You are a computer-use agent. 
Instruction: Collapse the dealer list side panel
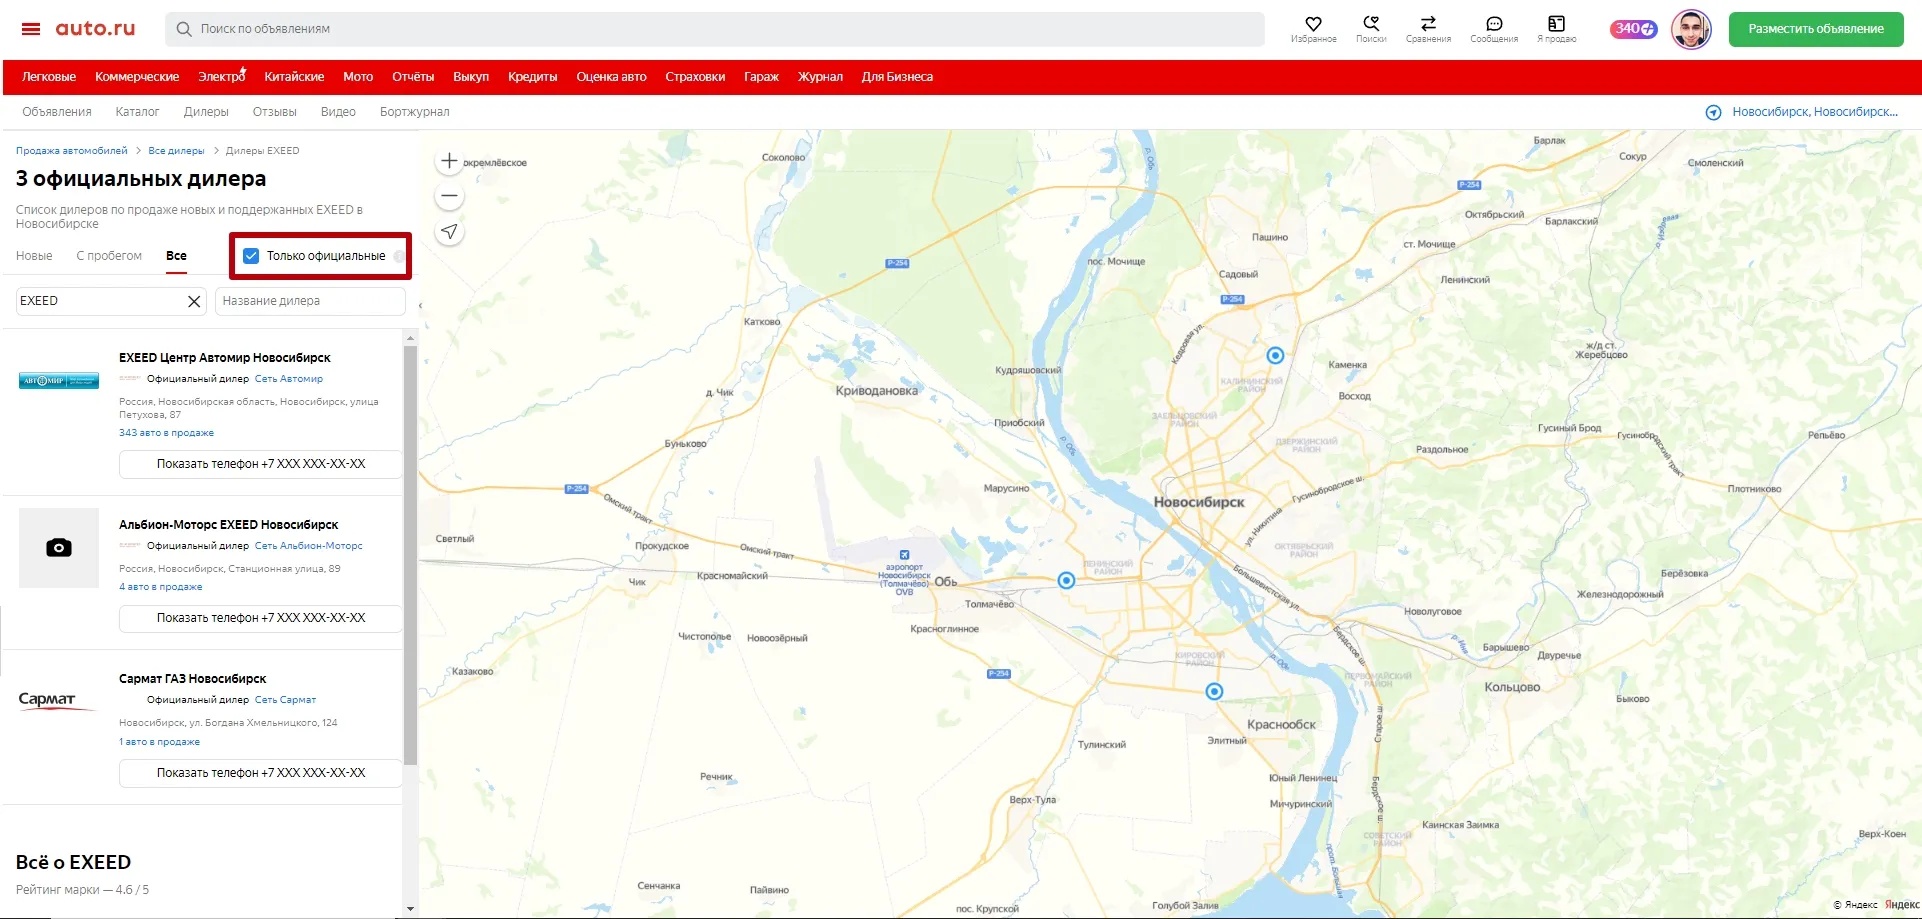(x=420, y=305)
